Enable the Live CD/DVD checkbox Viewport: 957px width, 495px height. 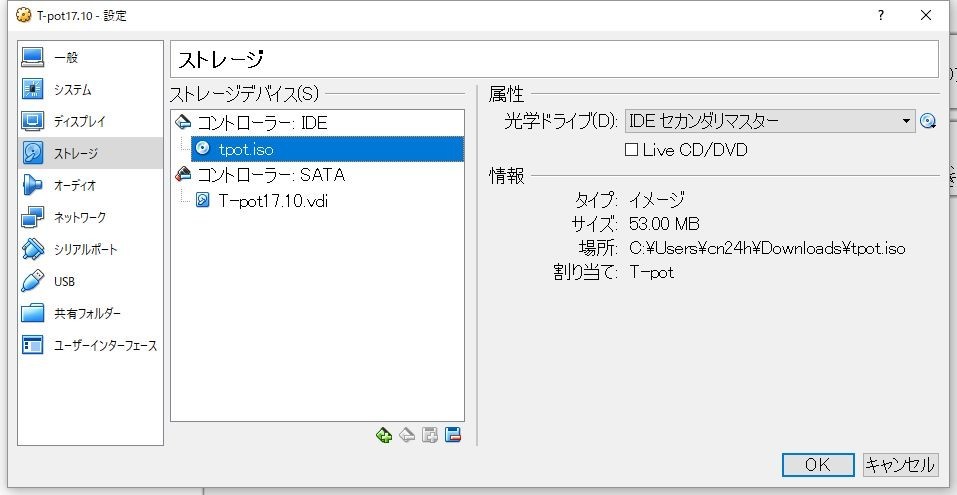coord(631,150)
